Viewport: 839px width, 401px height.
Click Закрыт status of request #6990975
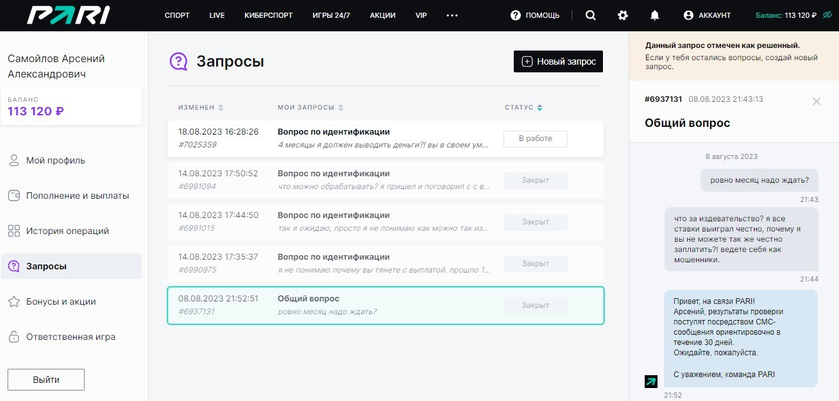535,264
